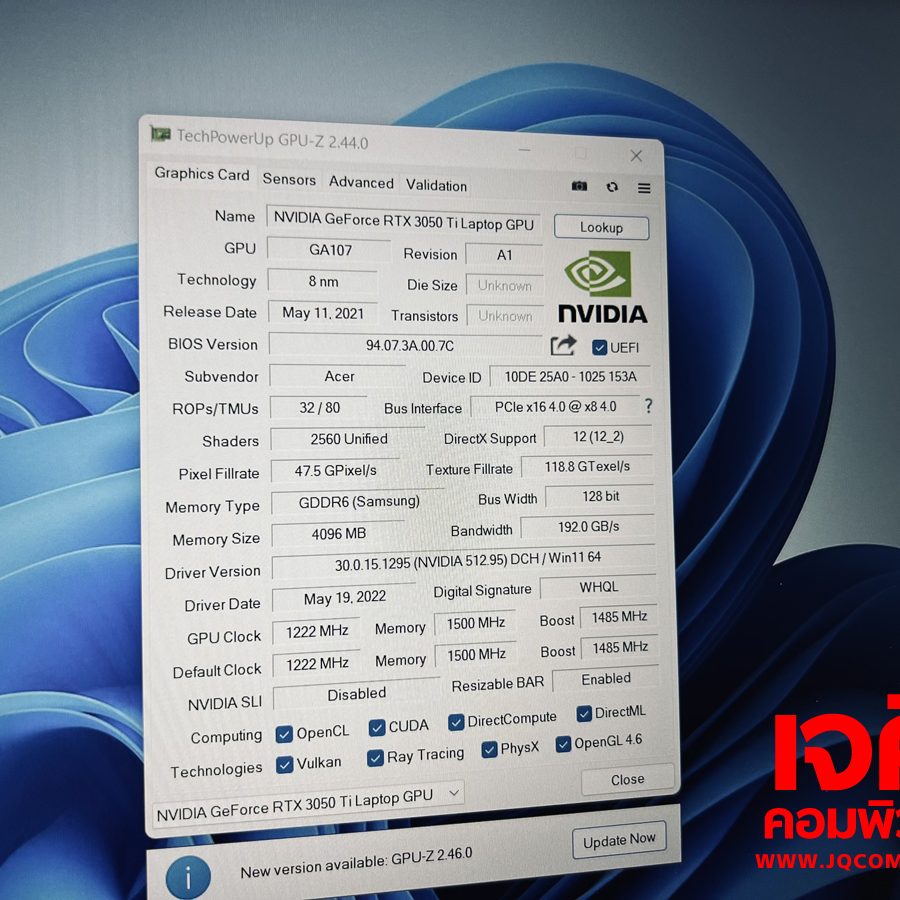
Task: Click the 128 bit bus width value
Action: click(x=600, y=496)
